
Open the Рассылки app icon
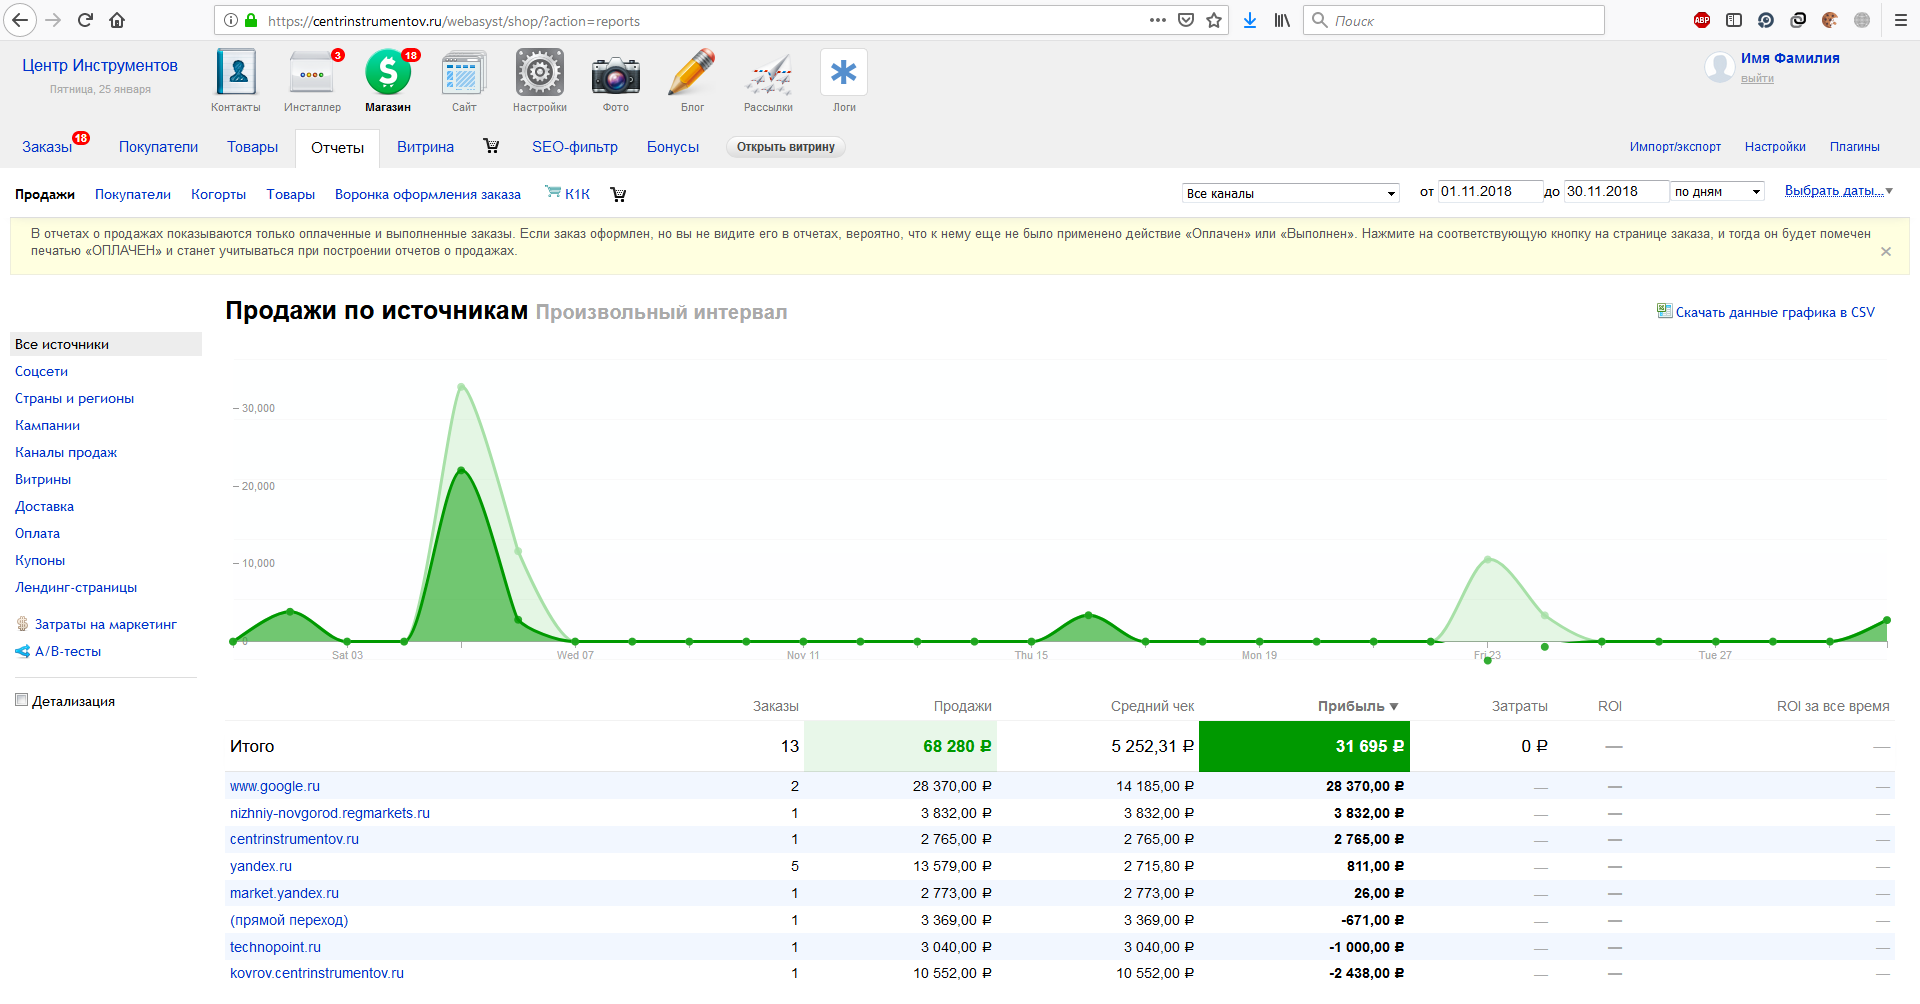(768, 74)
